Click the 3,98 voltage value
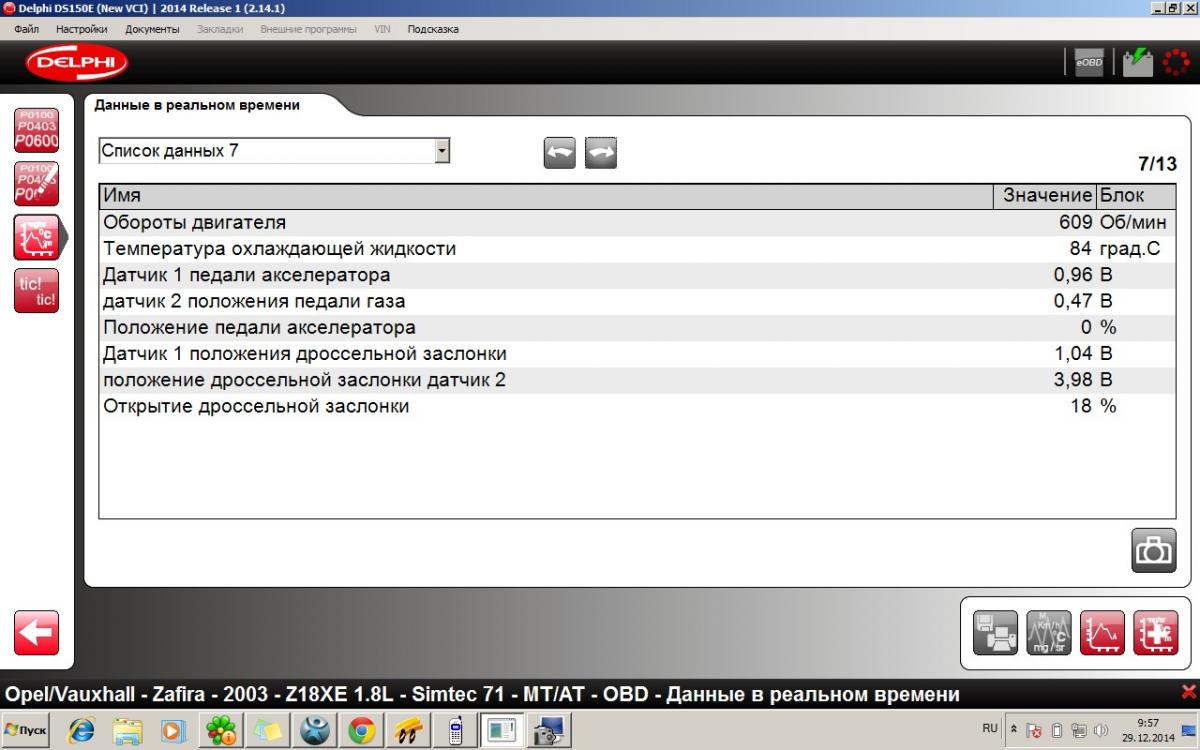The height and width of the screenshot is (750, 1200). pyautogui.click(x=1073, y=380)
